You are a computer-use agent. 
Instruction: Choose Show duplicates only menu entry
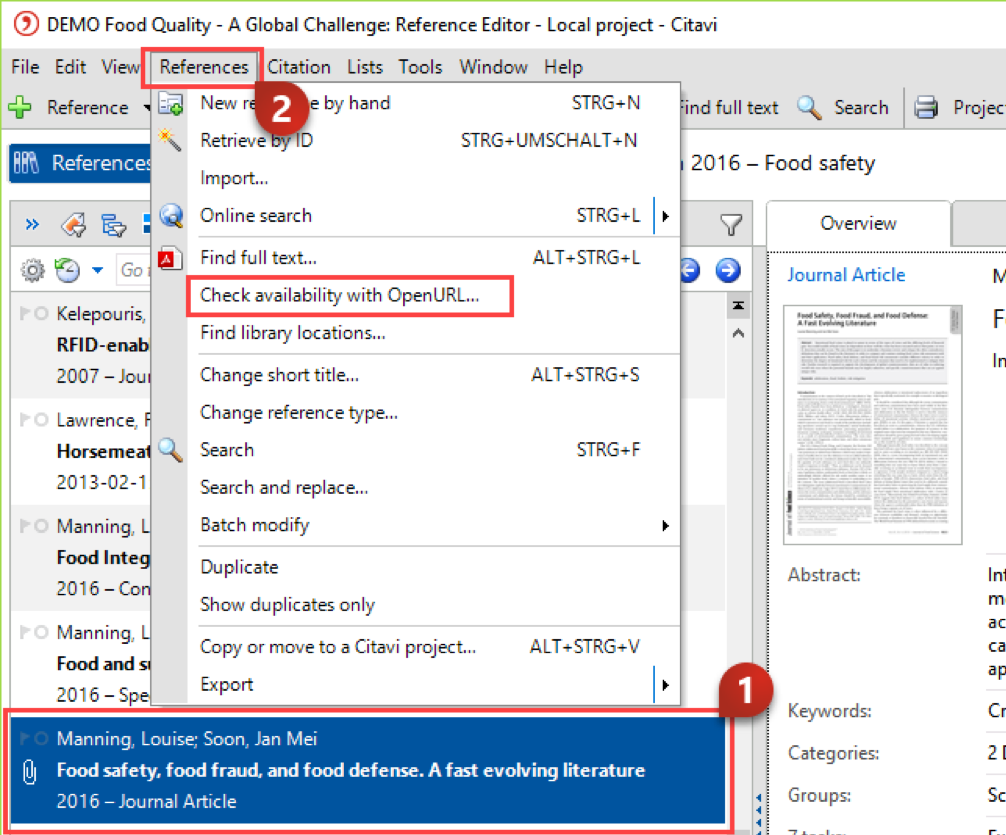coord(287,605)
